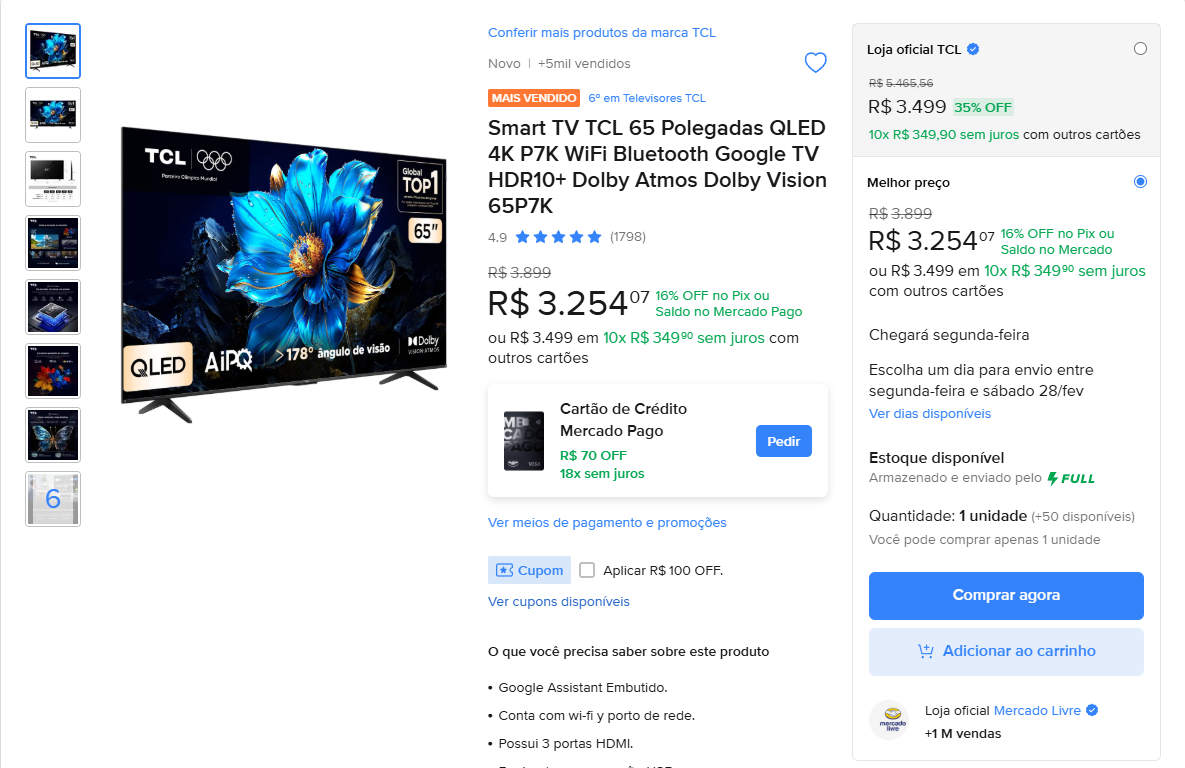Image resolution: width=1185 pixels, height=768 pixels.
Task: Open Conferir mais produtos da marca TCL link
Action: pos(602,33)
